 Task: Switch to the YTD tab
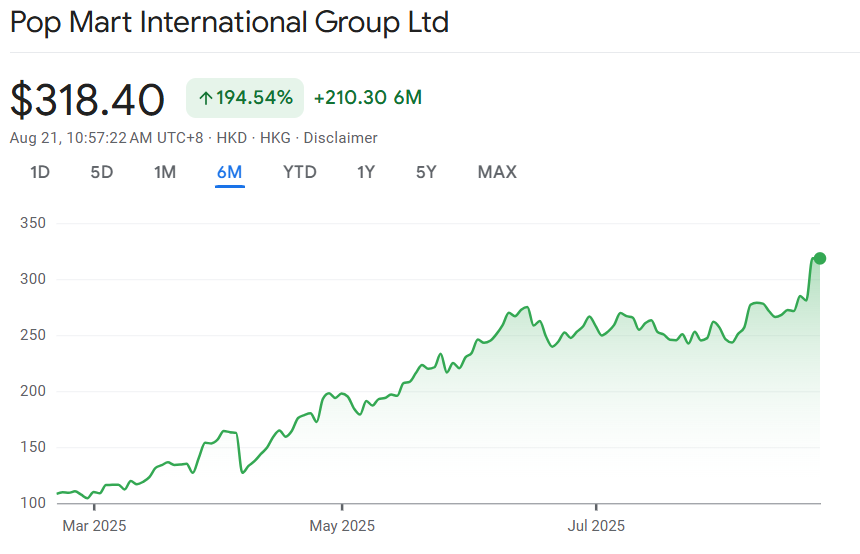coord(300,172)
